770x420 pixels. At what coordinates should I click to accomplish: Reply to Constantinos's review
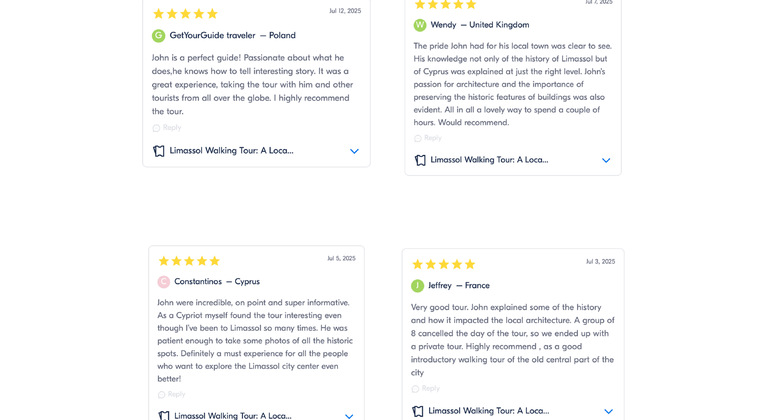pyautogui.click(x=172, y=395)
